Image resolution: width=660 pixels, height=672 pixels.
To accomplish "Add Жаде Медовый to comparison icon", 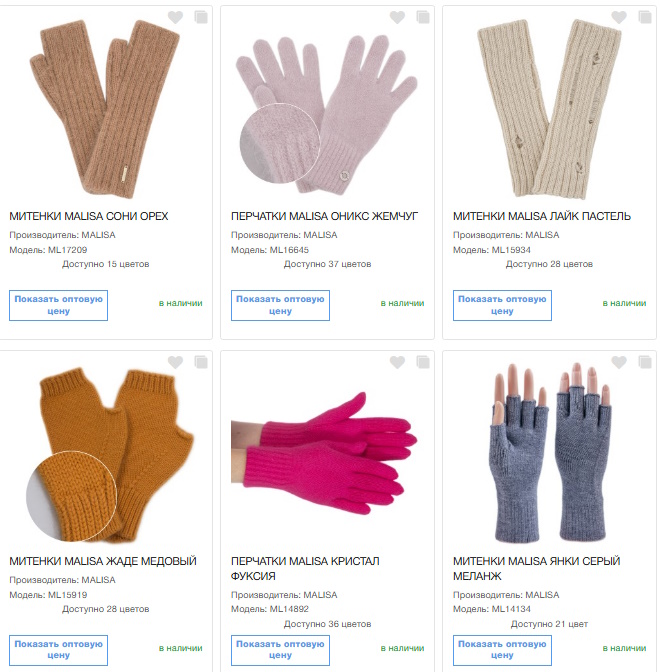I will (x=201, y=362).
